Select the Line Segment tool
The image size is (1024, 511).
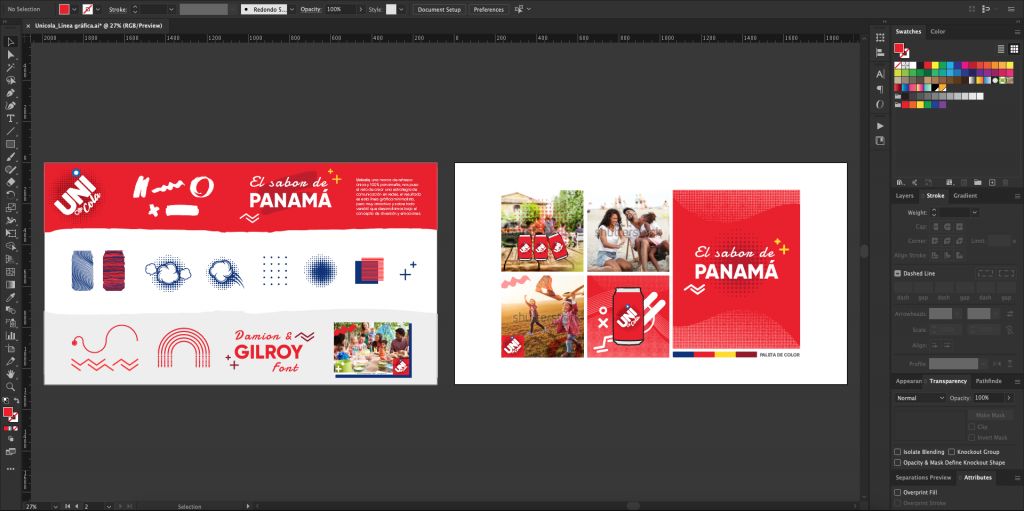click(10, 131)
